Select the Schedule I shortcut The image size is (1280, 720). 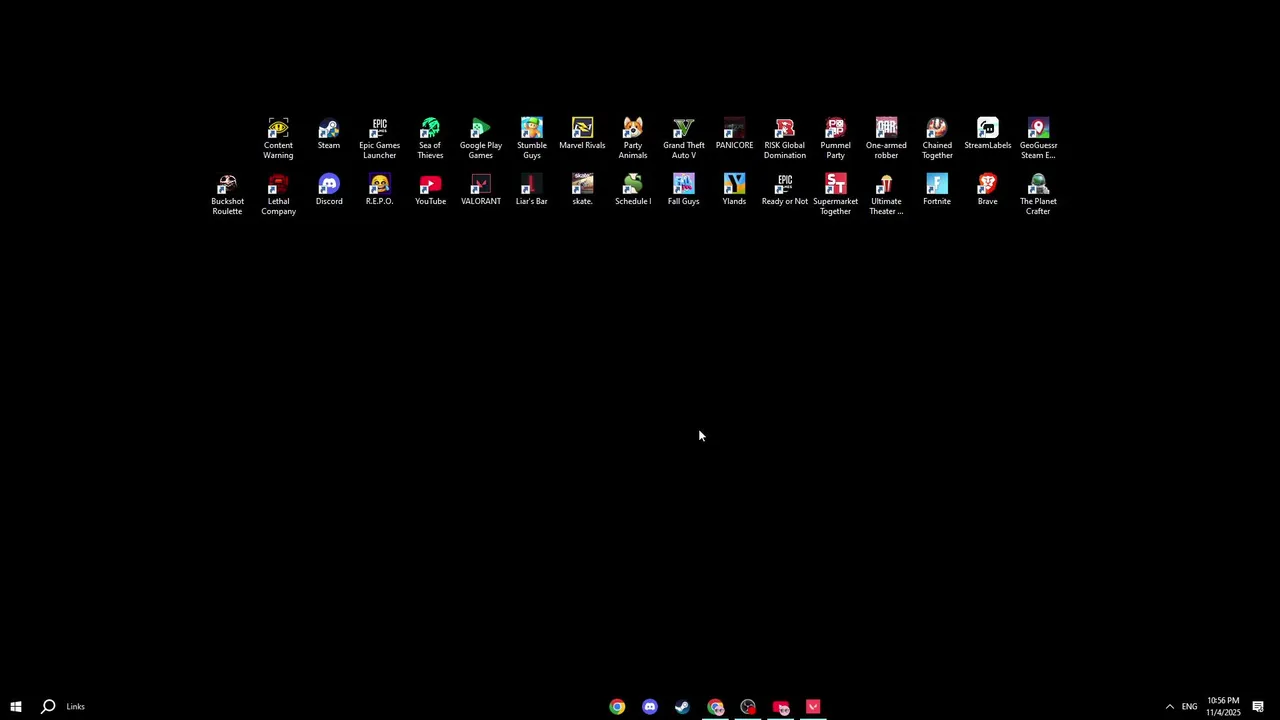[633, 190]
